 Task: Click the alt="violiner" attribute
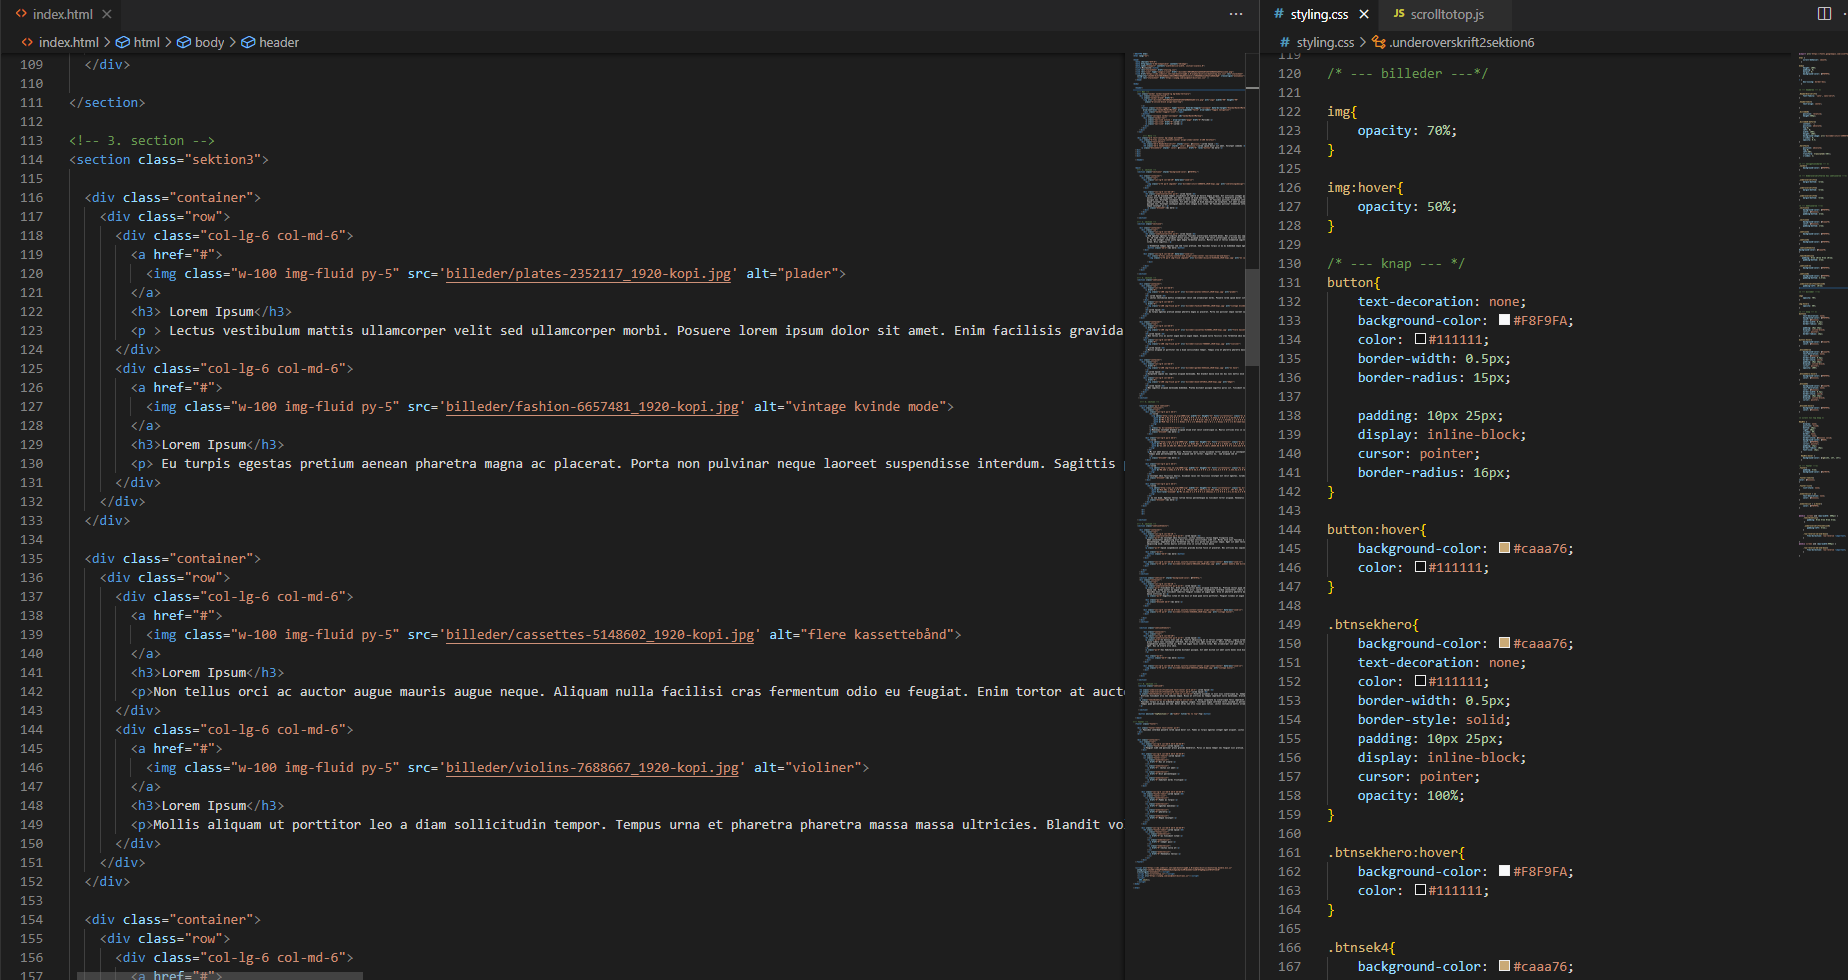tap(808, 768)
